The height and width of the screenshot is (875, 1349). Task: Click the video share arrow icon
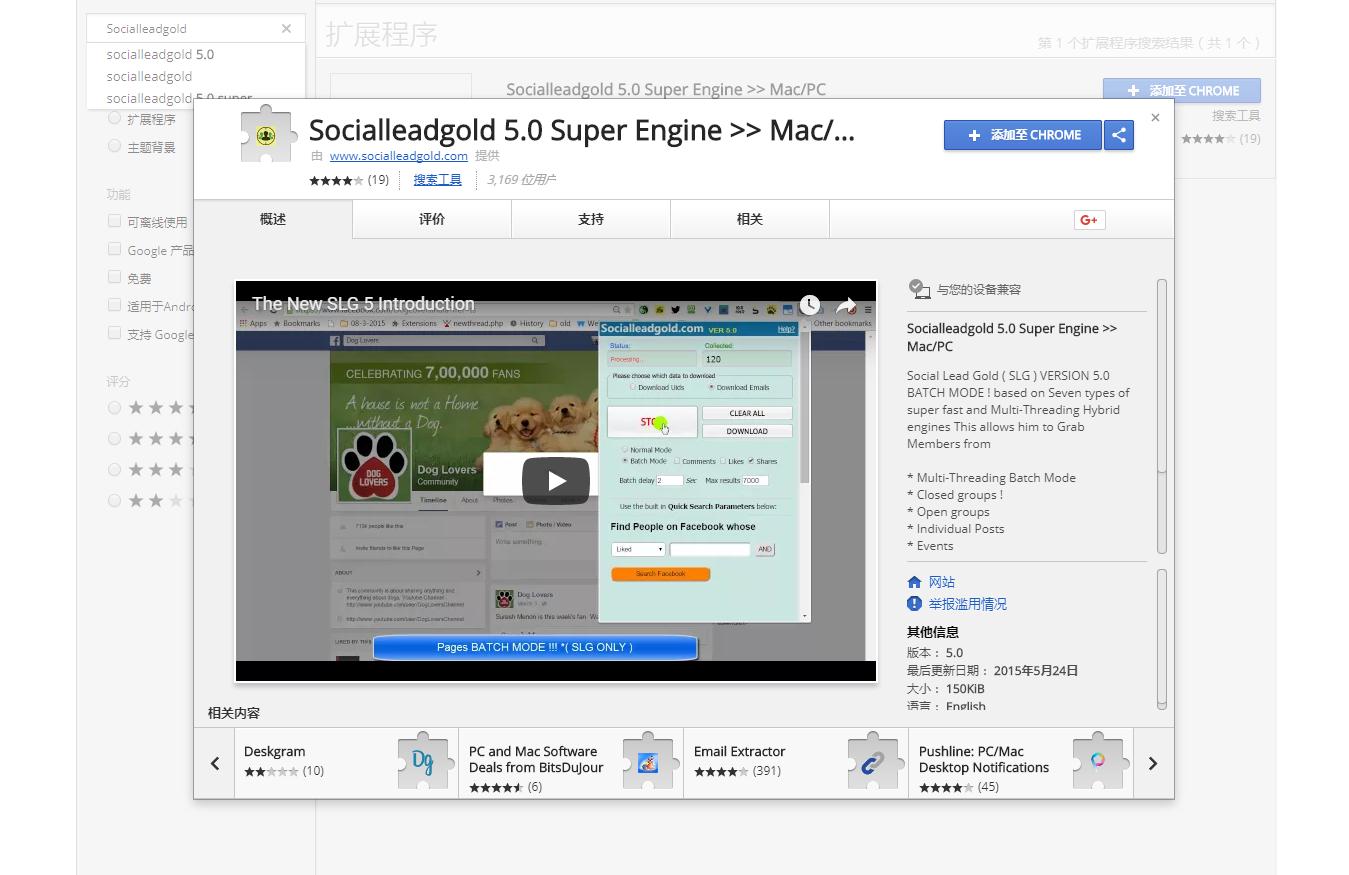(846, 305)
